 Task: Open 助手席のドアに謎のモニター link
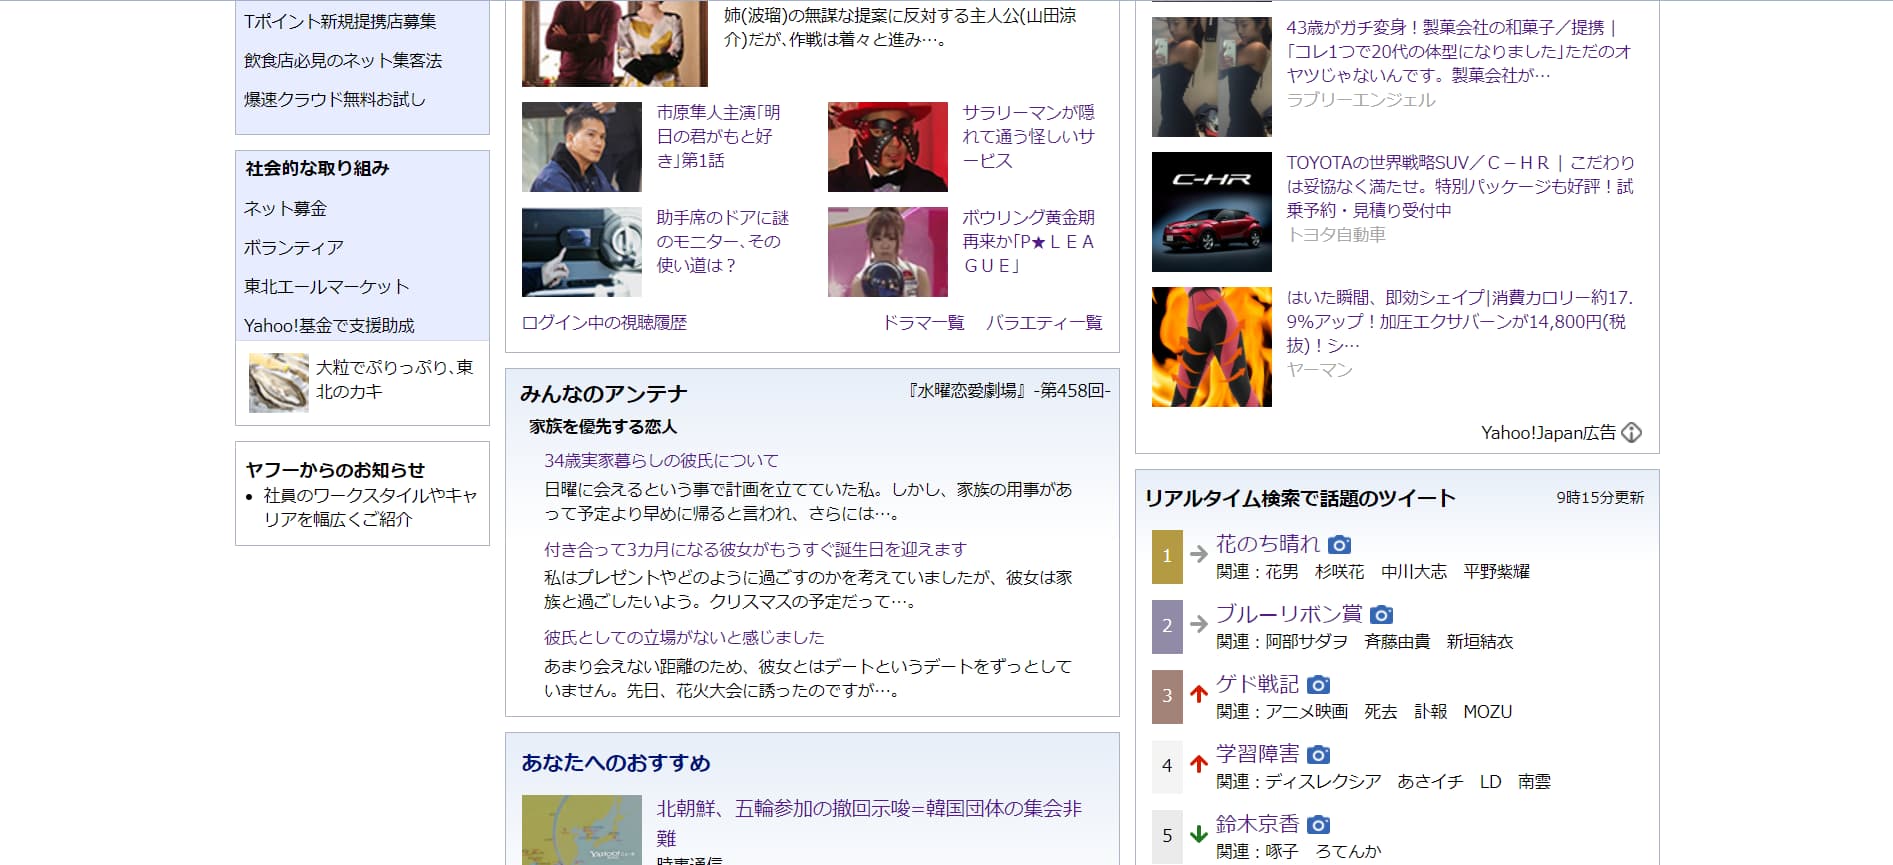pos(722,242)
